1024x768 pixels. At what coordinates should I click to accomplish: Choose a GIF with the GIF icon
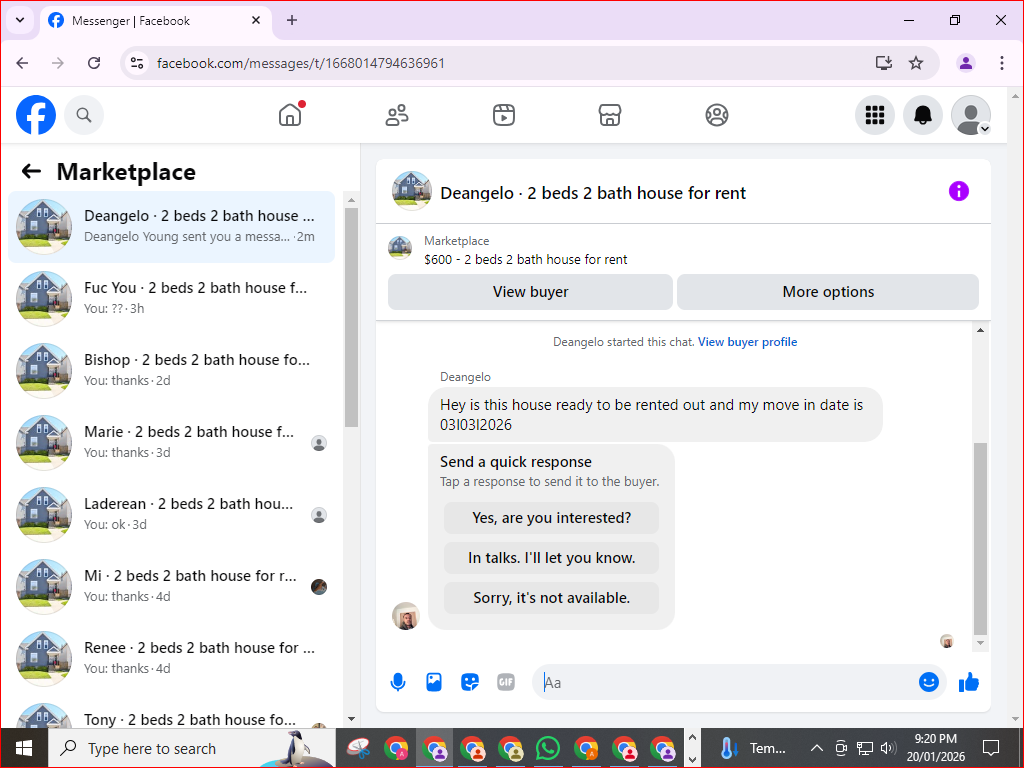[x=505, y=682]
